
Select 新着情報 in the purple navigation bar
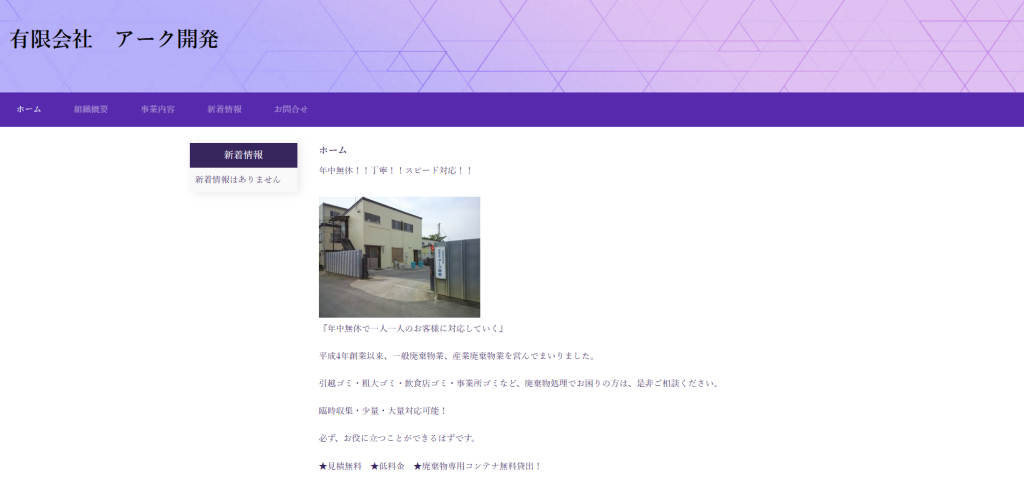tap(225, 109)
